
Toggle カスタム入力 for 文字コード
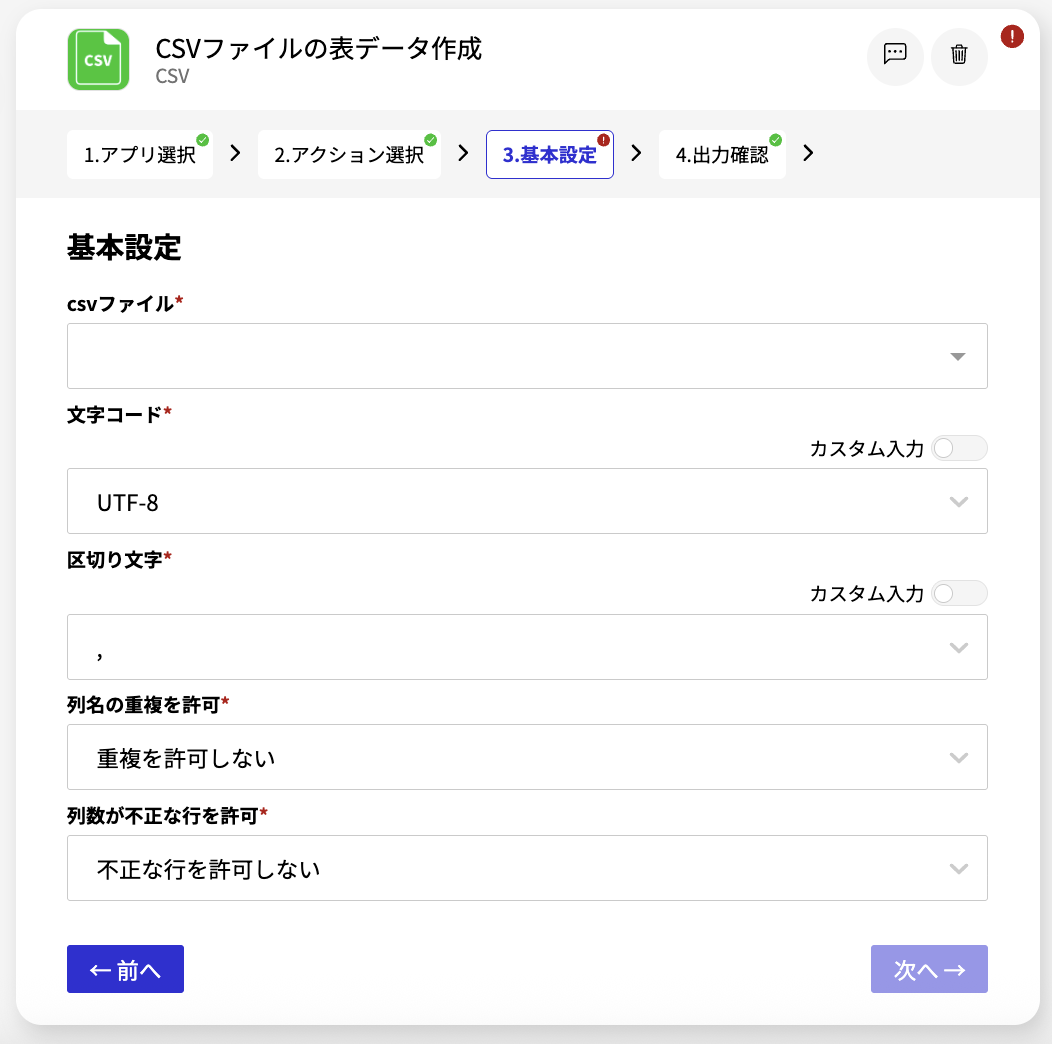(959, 448)
